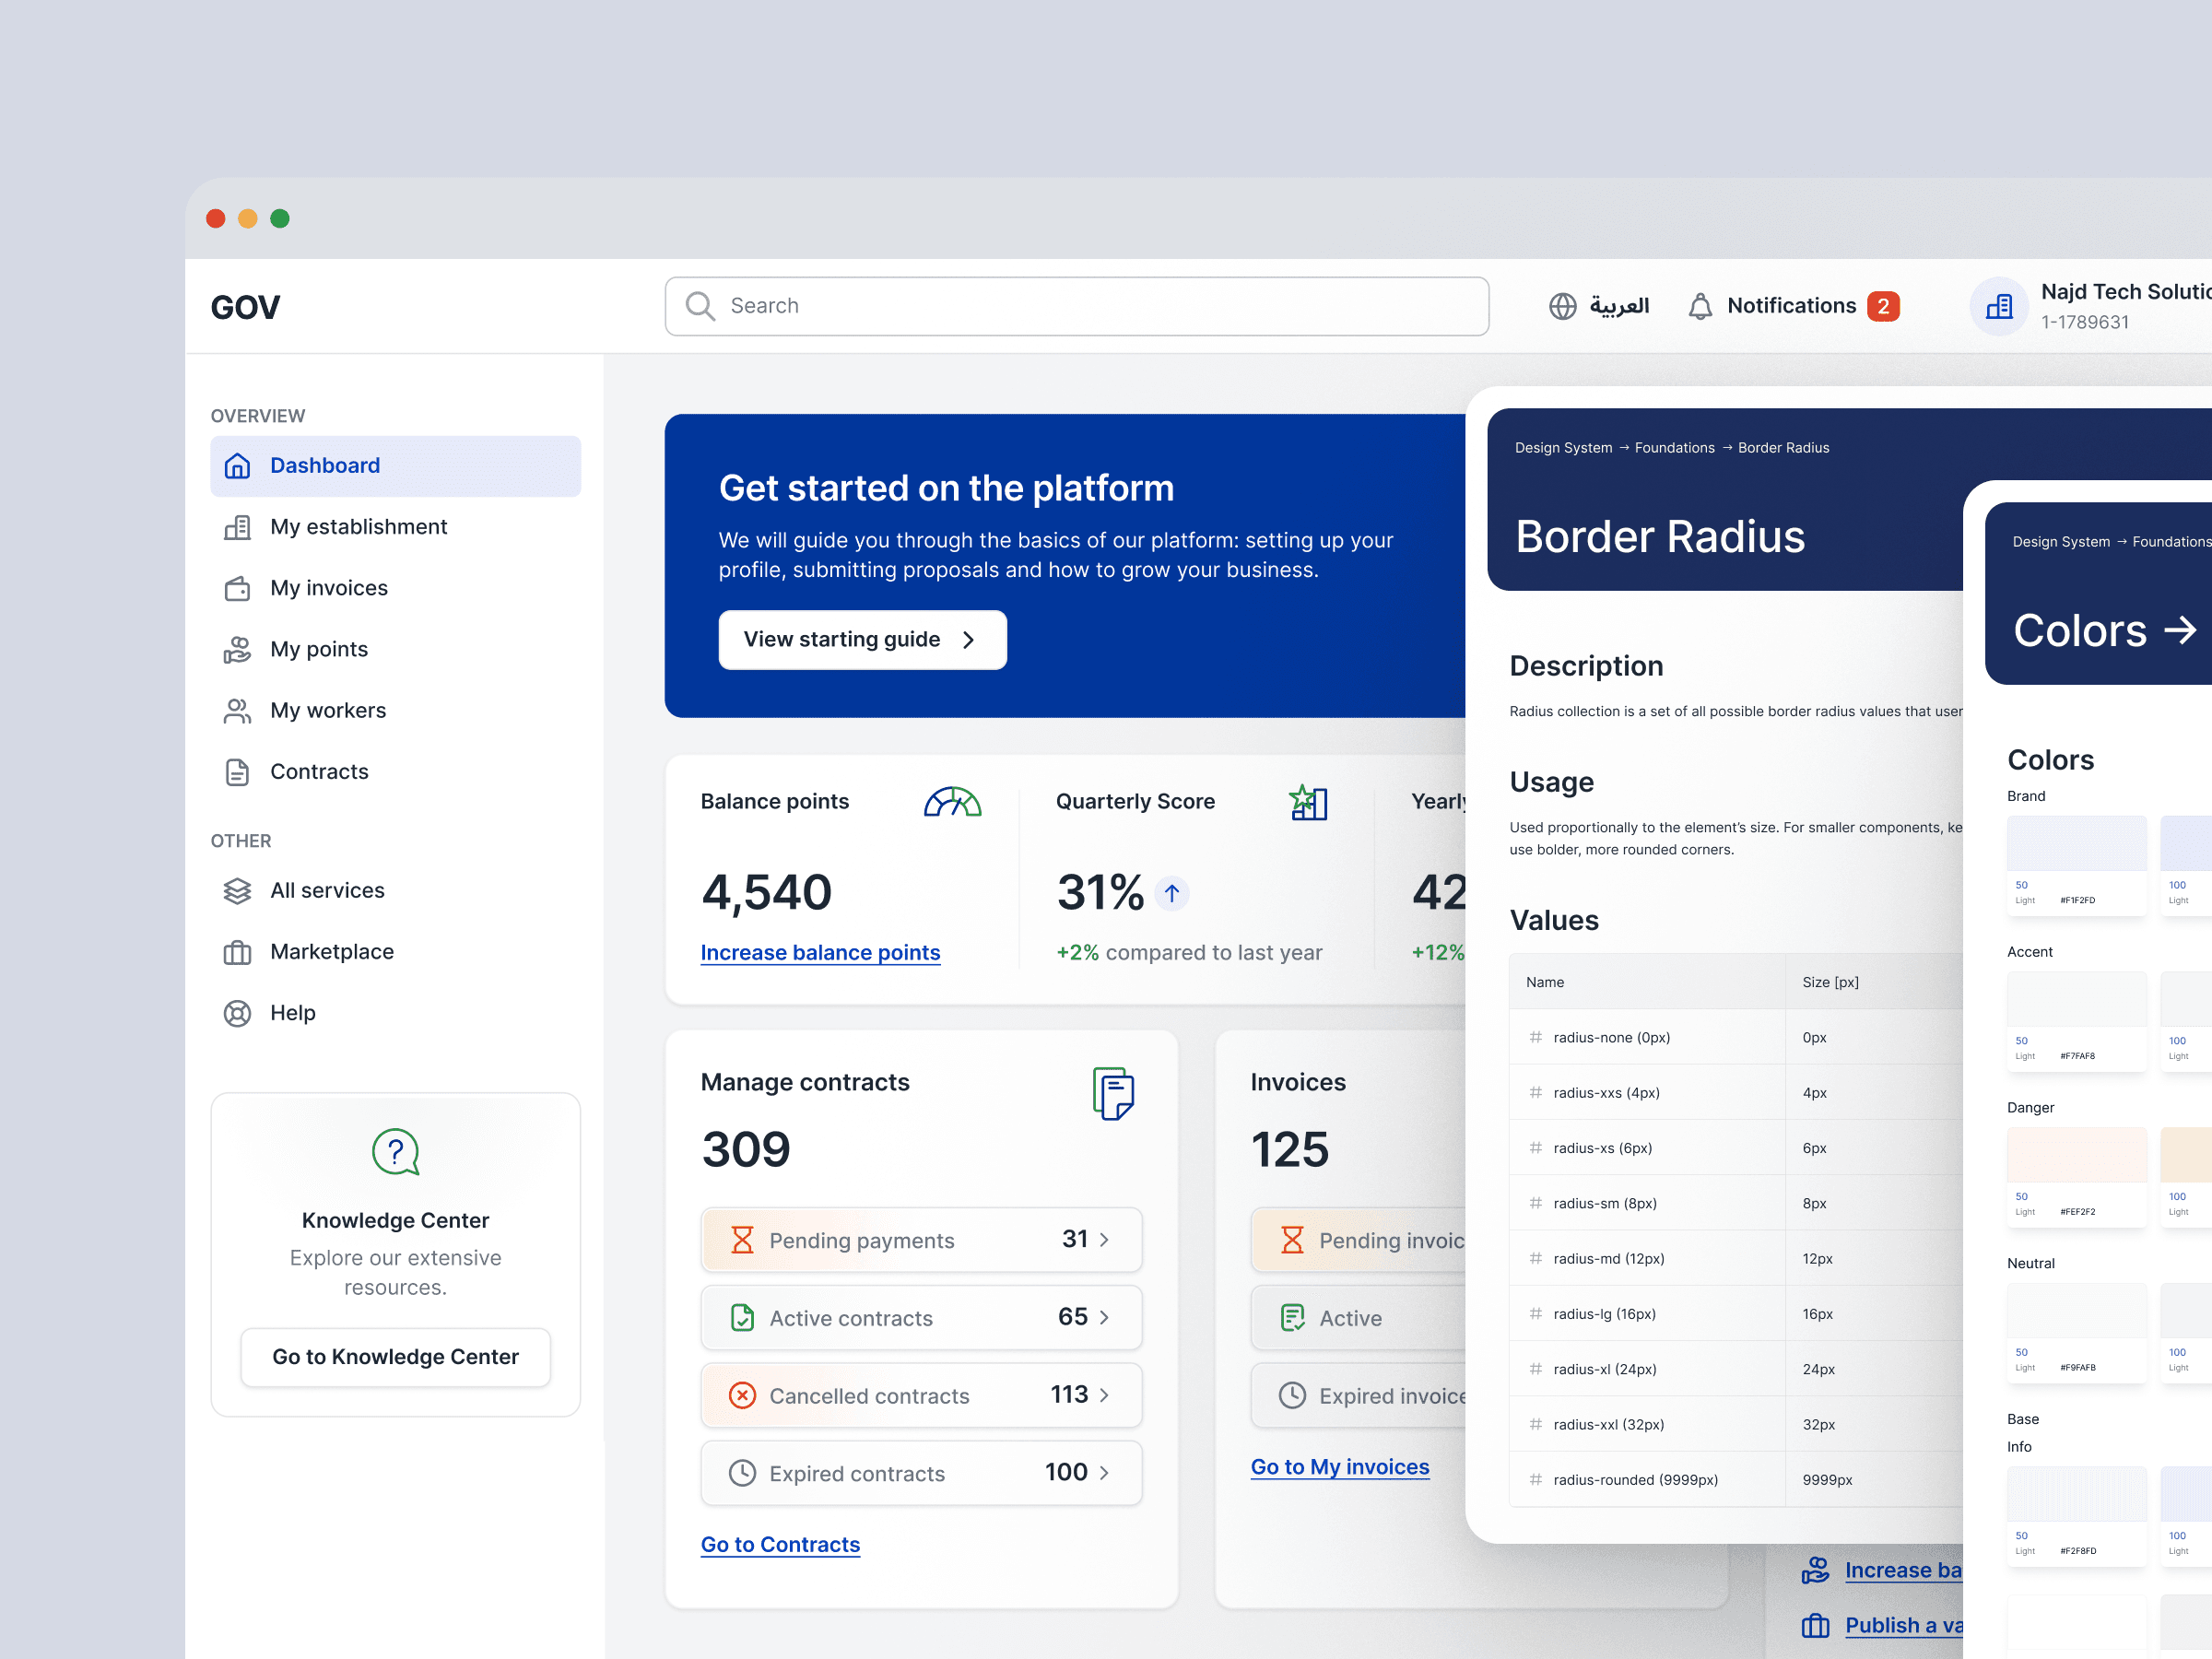The width and height of the screenshot is (2212, 1659).
Task: Expand the Pending payments row chevron
Action: click(1104, 1240)
